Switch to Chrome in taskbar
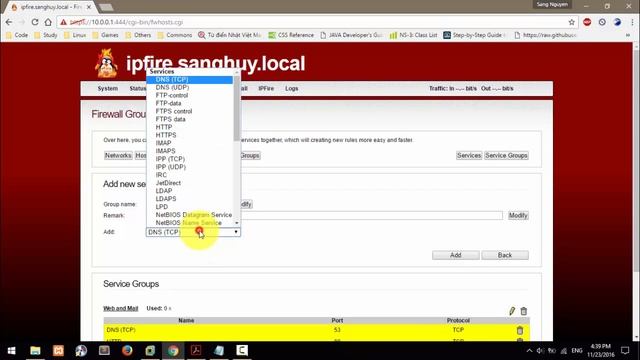This screenshot has height=360, width=640. coord(173,351)
